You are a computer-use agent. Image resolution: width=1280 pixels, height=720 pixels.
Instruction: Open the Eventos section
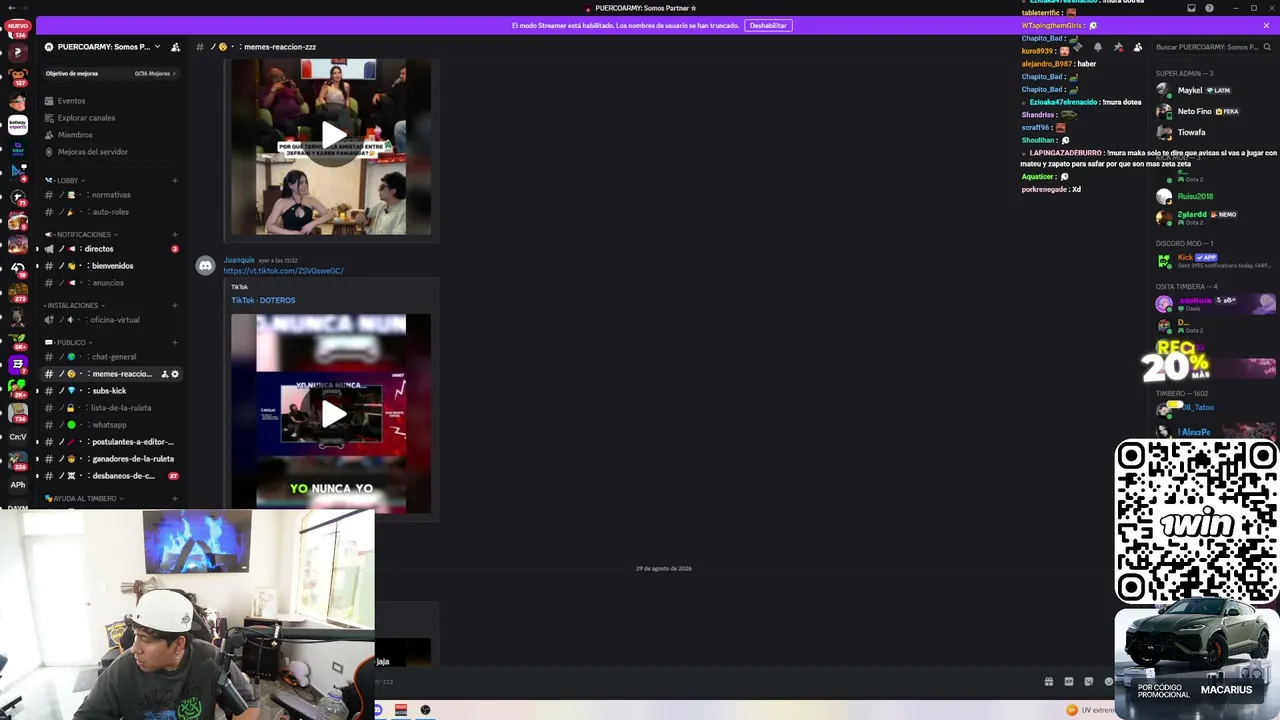pyautogui.click(x=110, y=101)
